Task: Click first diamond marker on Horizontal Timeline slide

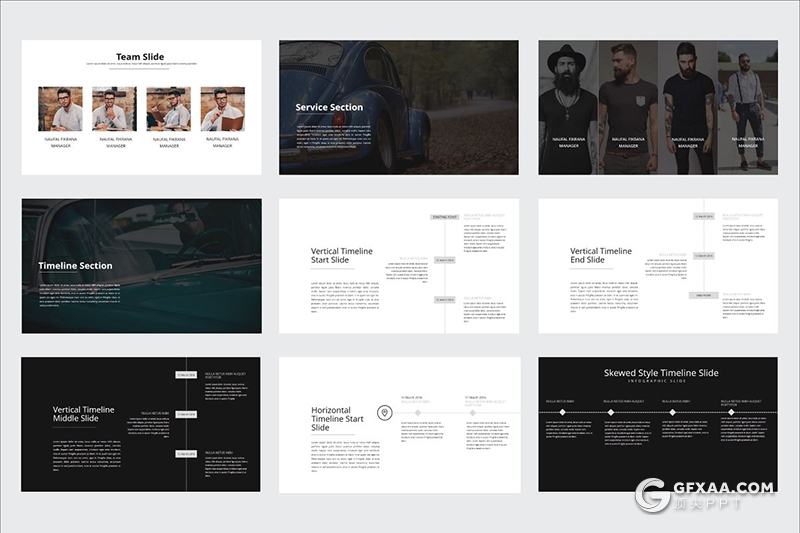Action: pyautogui.click(x=420, y=412)
